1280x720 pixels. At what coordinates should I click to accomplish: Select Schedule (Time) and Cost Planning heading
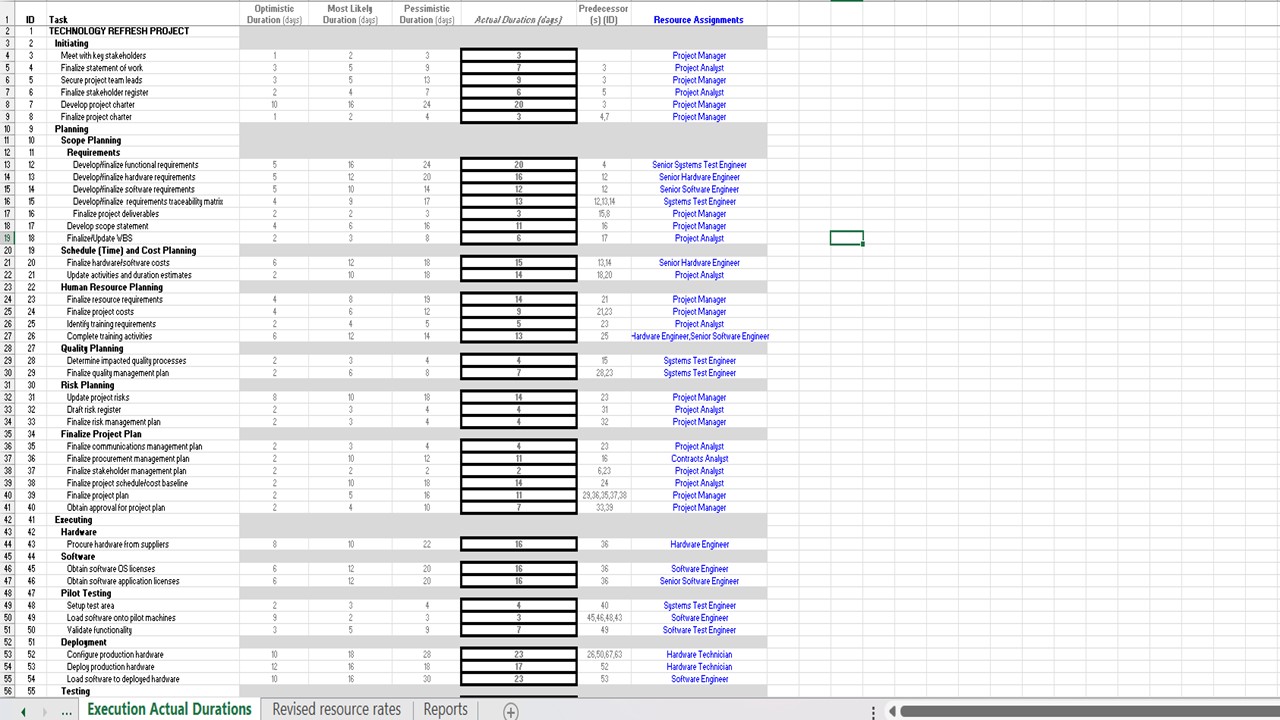pyautogui.click(x=128, y=250)
